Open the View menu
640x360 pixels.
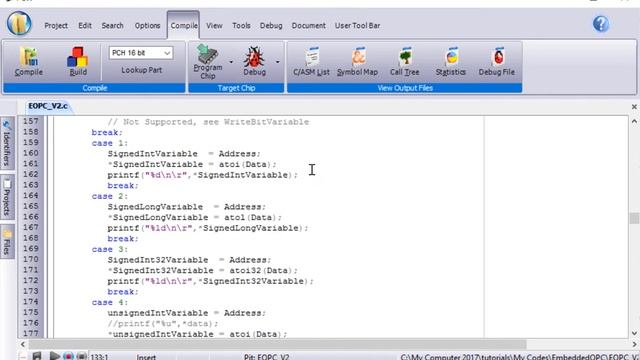pyautogui.click(x=214, y=25)
